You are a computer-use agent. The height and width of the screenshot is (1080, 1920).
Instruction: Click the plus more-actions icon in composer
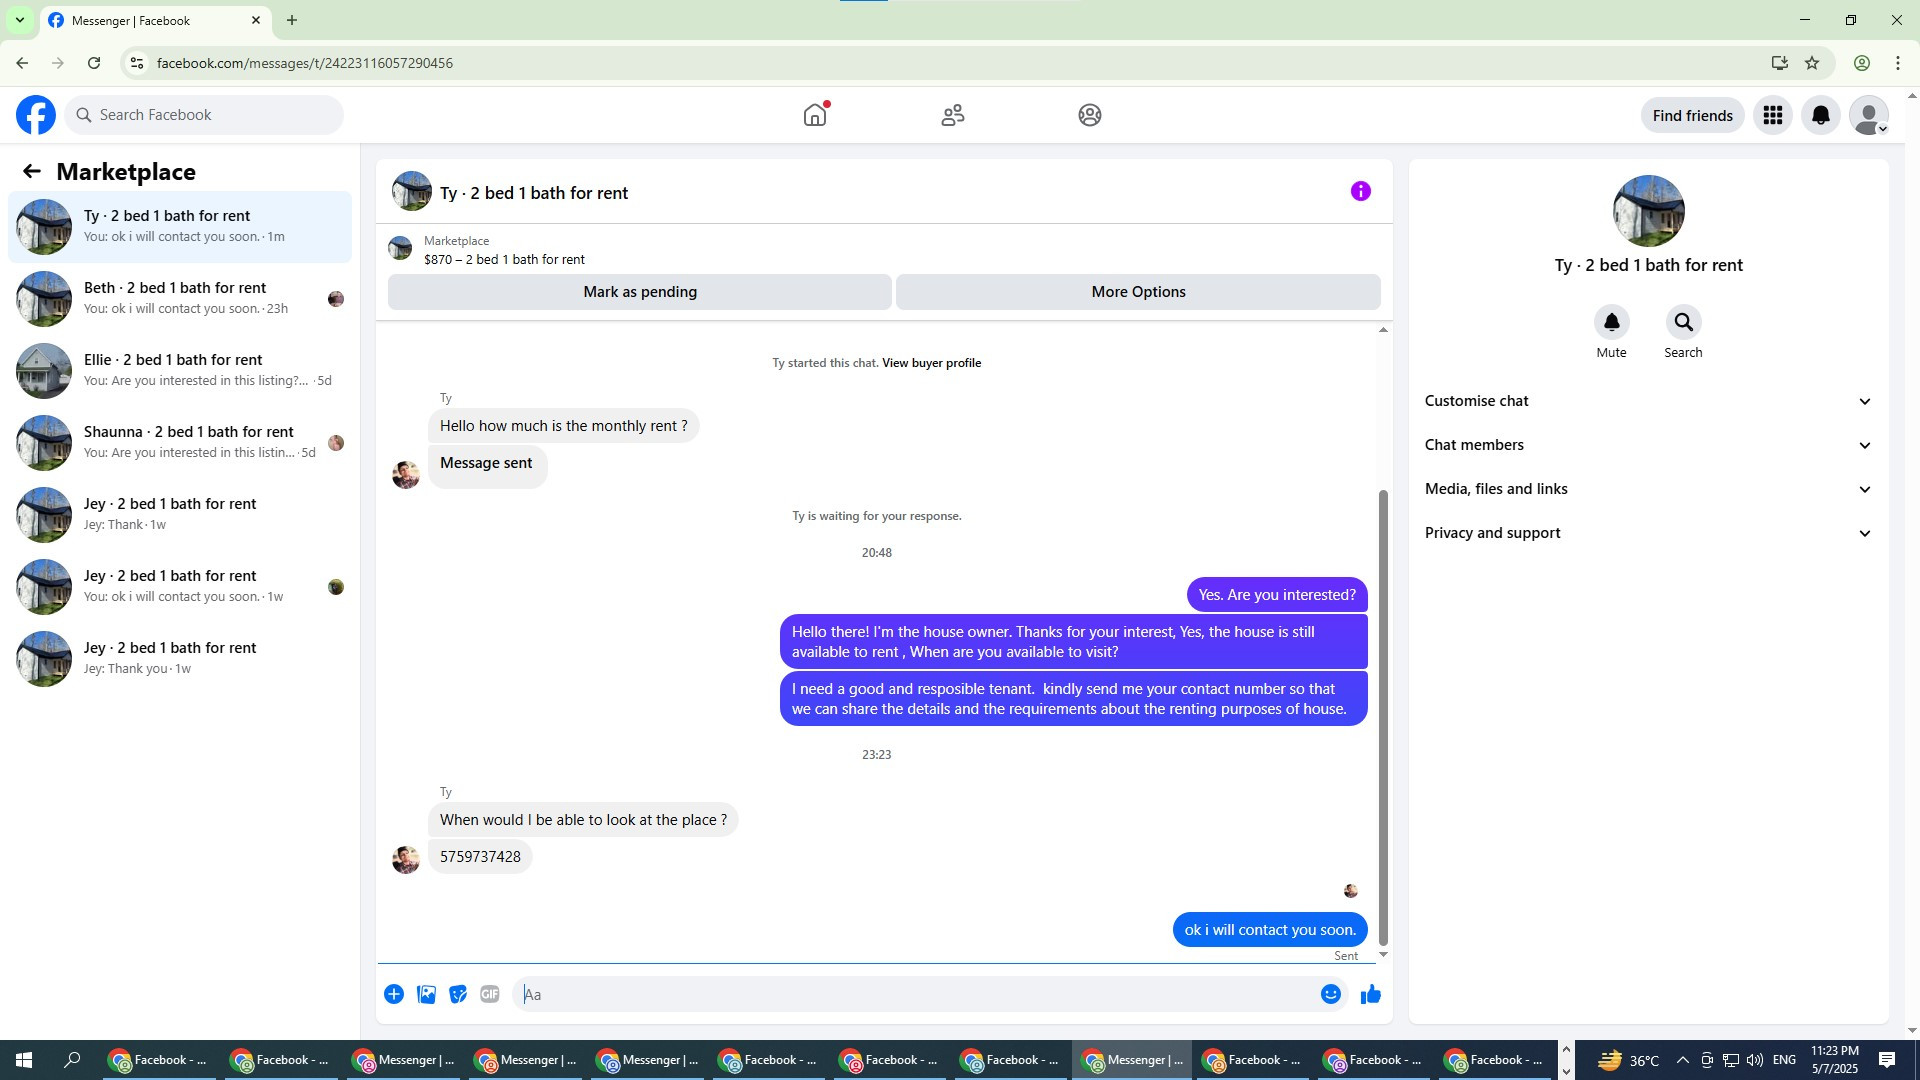(394, 994)
